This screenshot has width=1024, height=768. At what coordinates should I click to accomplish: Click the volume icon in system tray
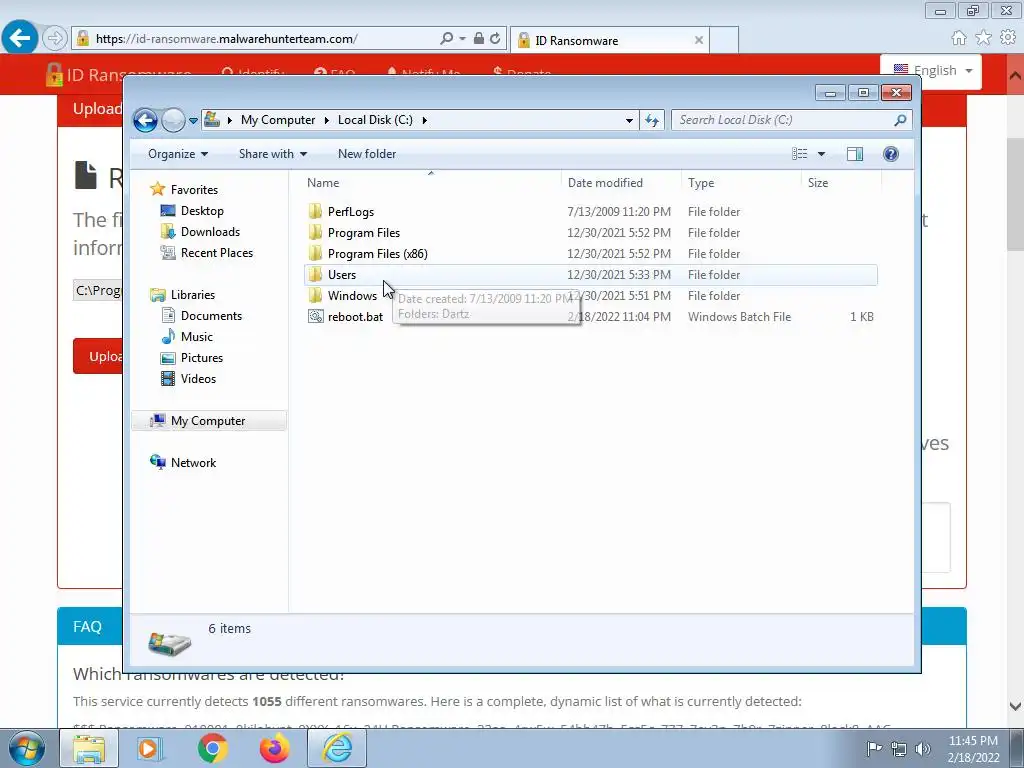pos(923,748)
